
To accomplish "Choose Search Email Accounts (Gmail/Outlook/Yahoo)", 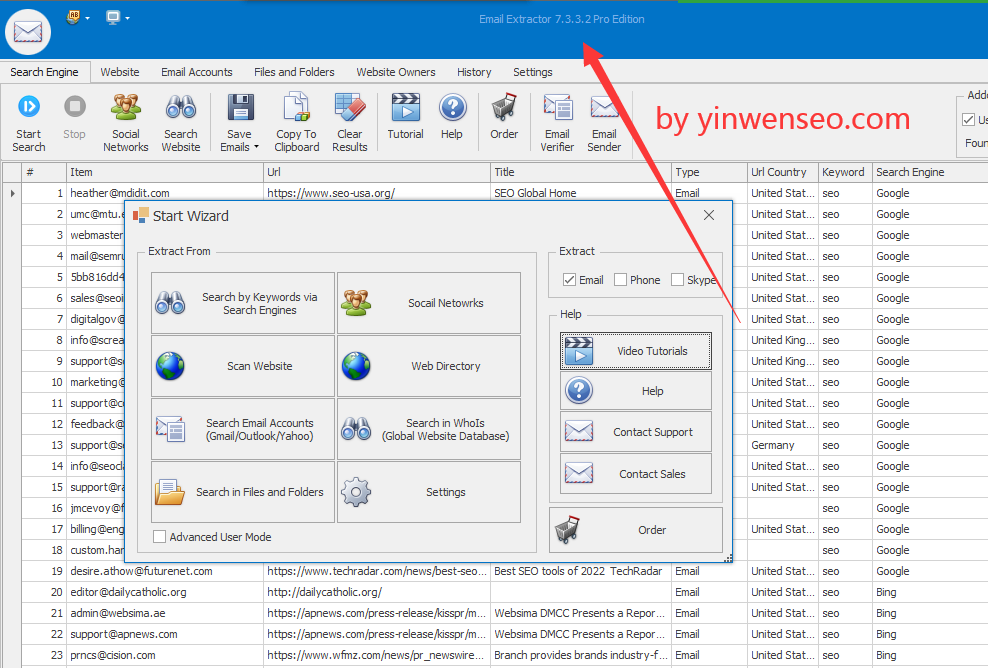I will click(243, 429).
